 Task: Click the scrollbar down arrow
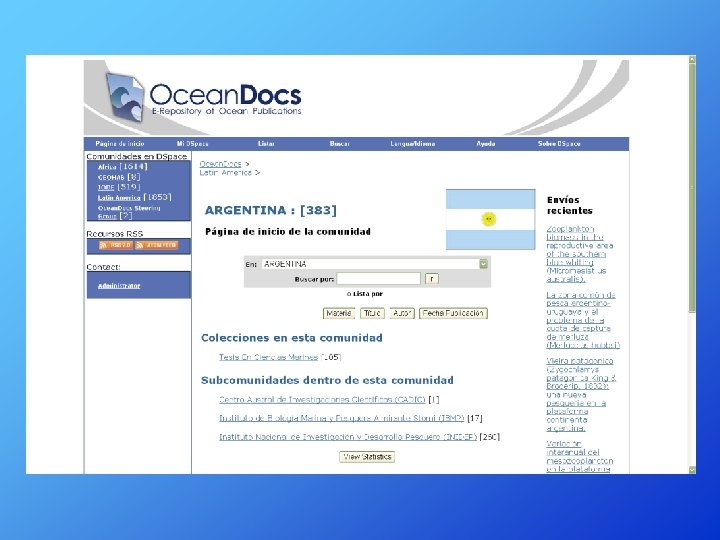tap(692, 470)
